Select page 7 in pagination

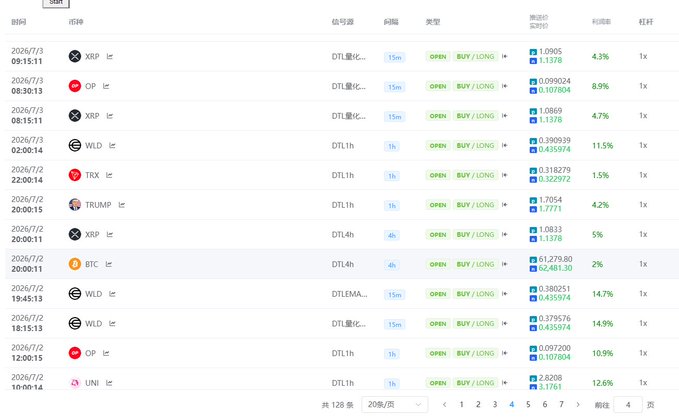561,404
